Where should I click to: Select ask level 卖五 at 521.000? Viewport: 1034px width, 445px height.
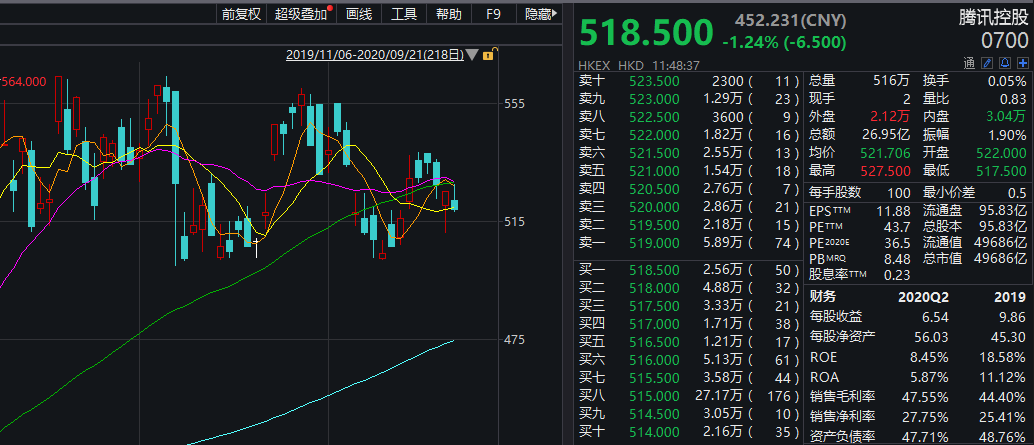point(688,171)
